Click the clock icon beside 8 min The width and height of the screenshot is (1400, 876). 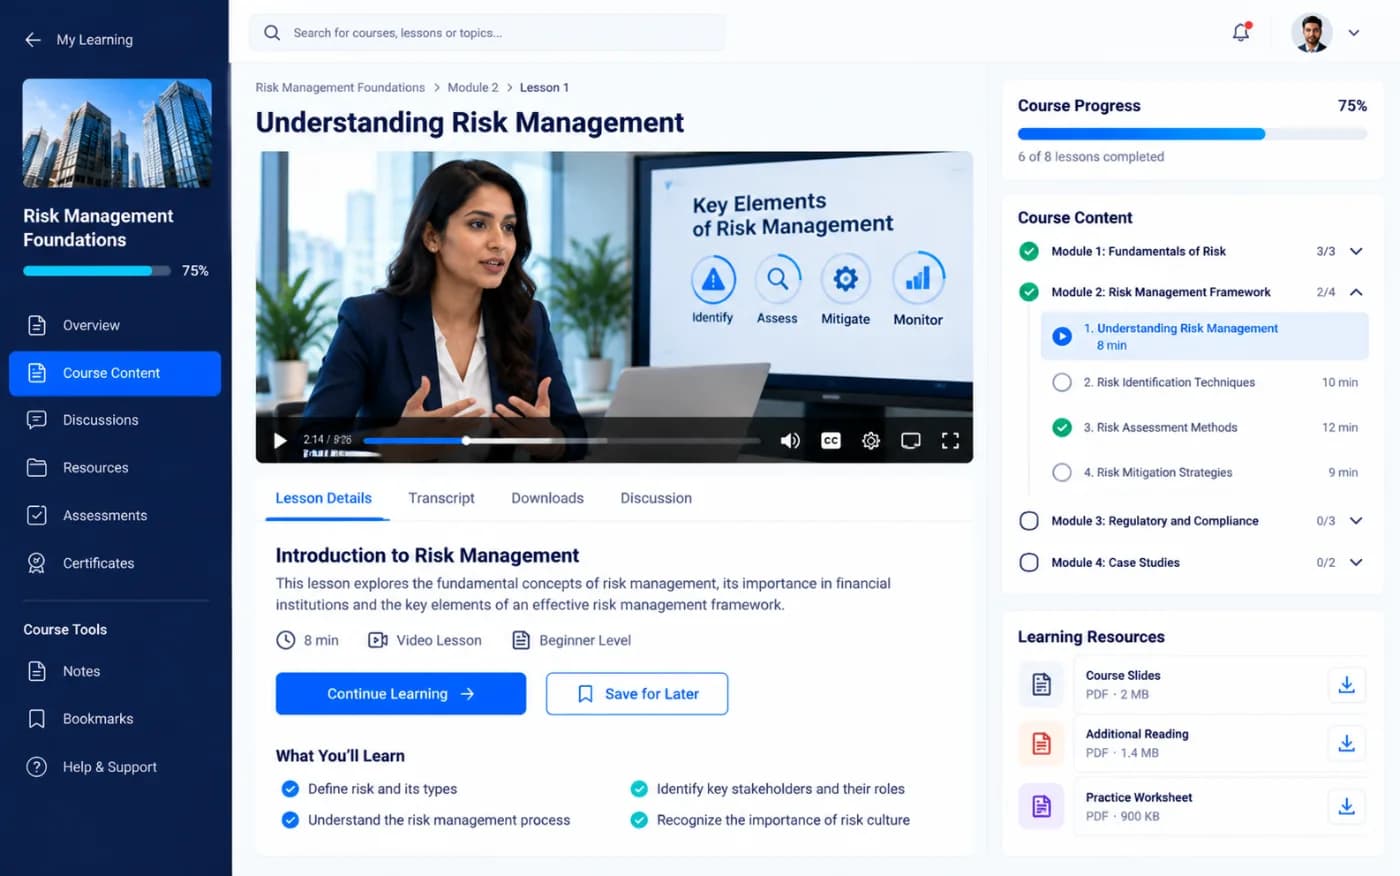click(x=286, y=640)
